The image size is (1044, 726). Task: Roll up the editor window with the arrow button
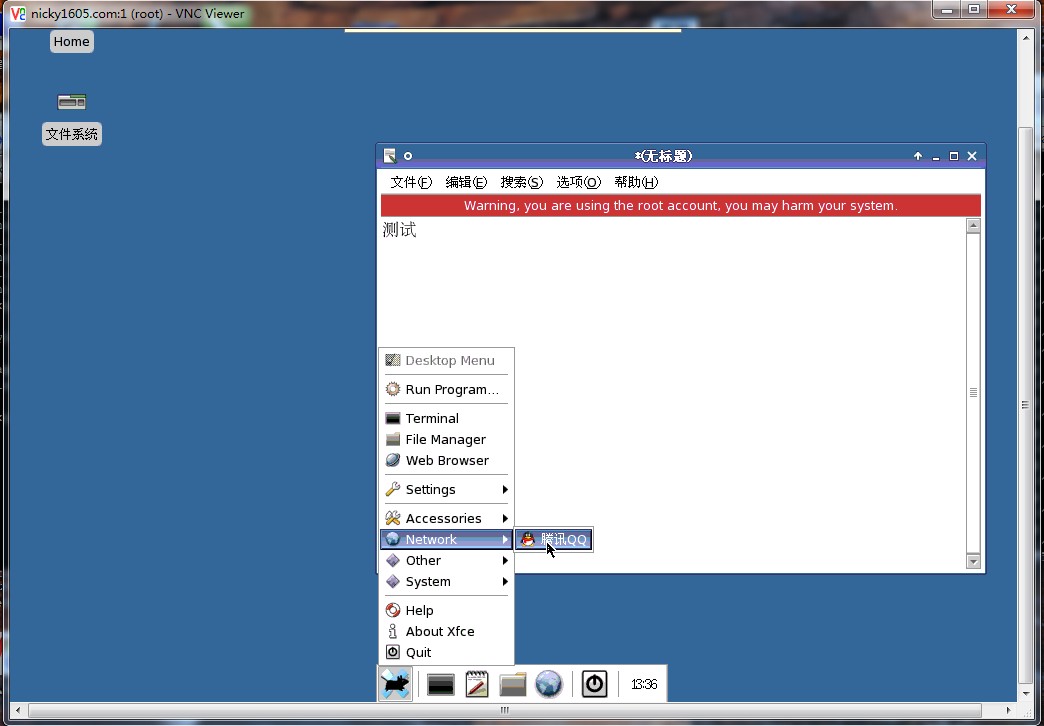[918, 156]
